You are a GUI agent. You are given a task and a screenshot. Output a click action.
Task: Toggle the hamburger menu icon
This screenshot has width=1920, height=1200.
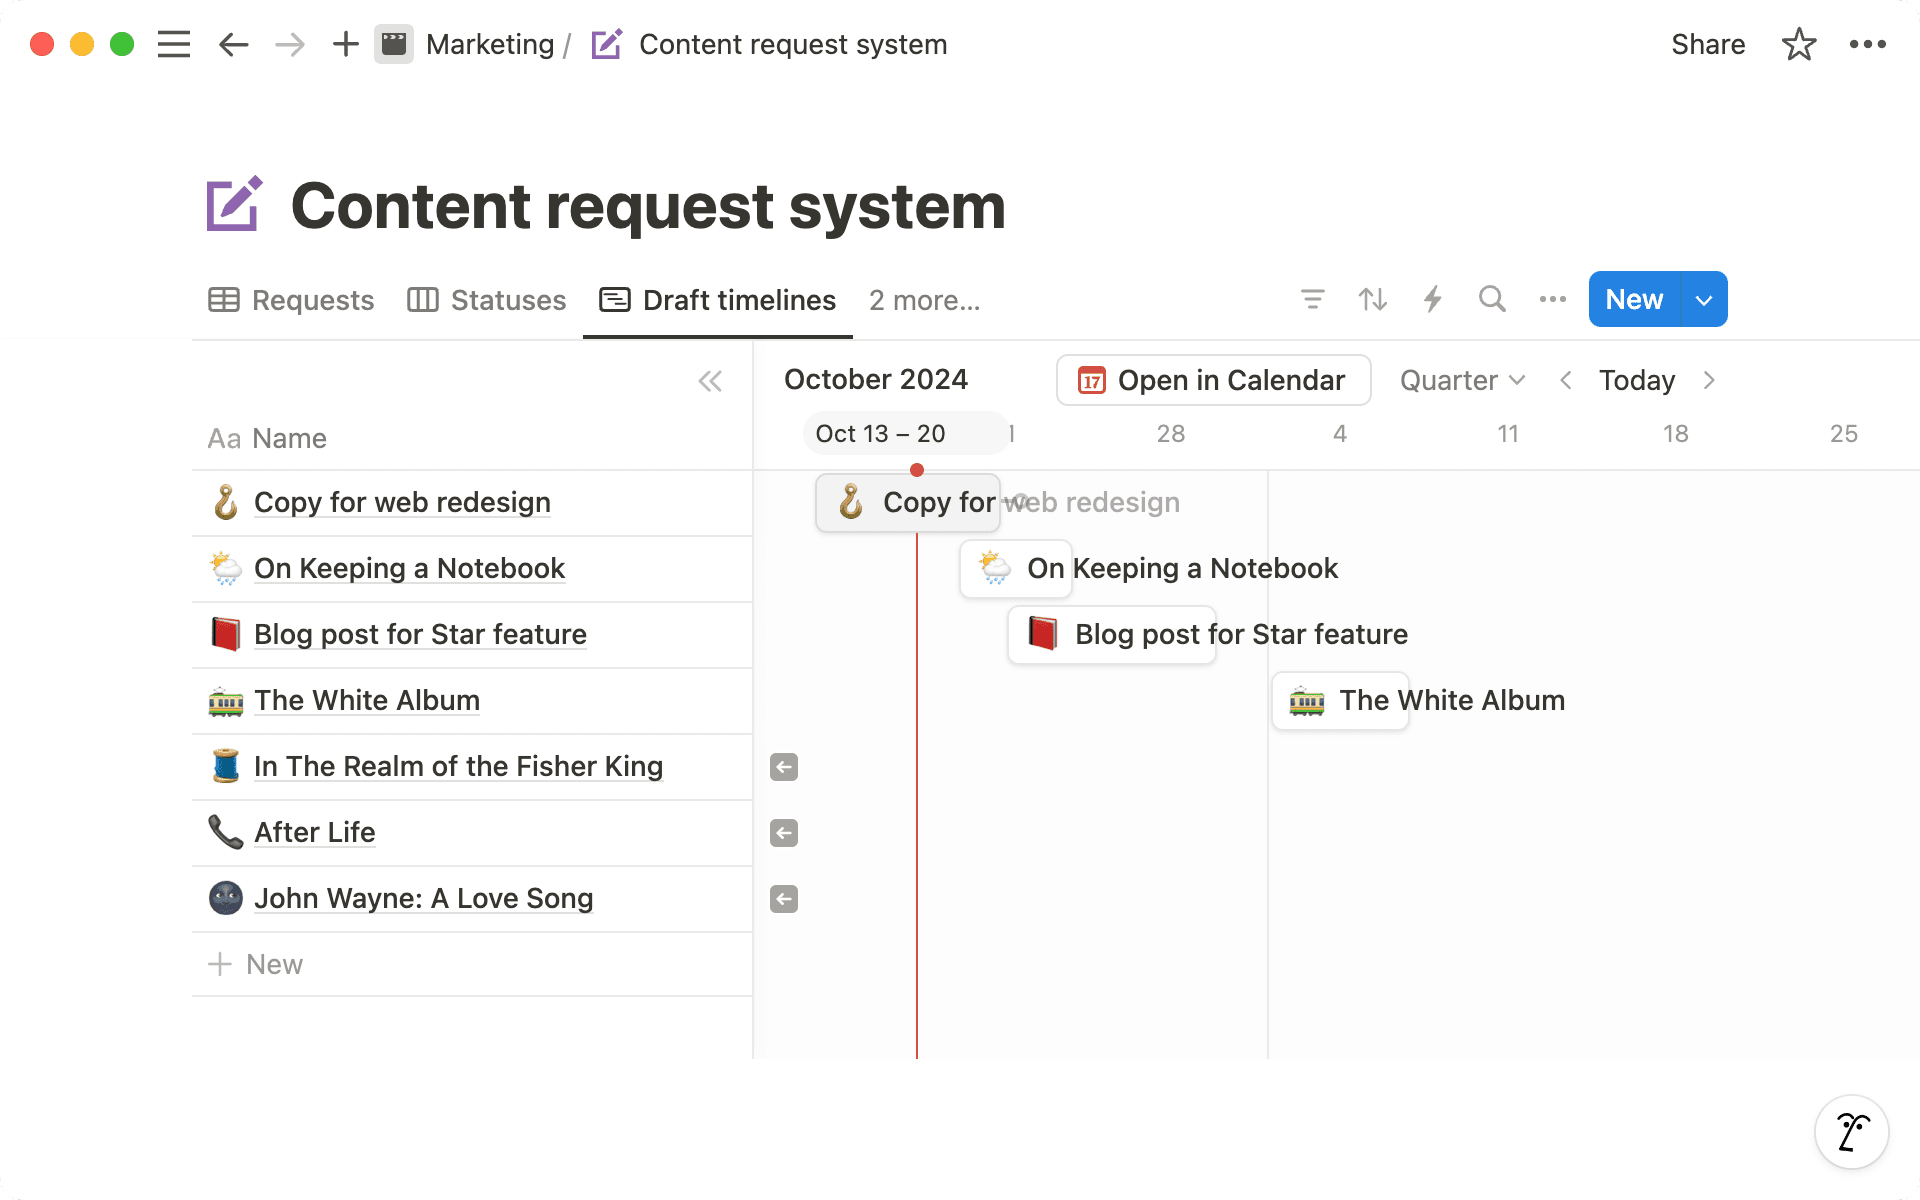tap(173, 44)
